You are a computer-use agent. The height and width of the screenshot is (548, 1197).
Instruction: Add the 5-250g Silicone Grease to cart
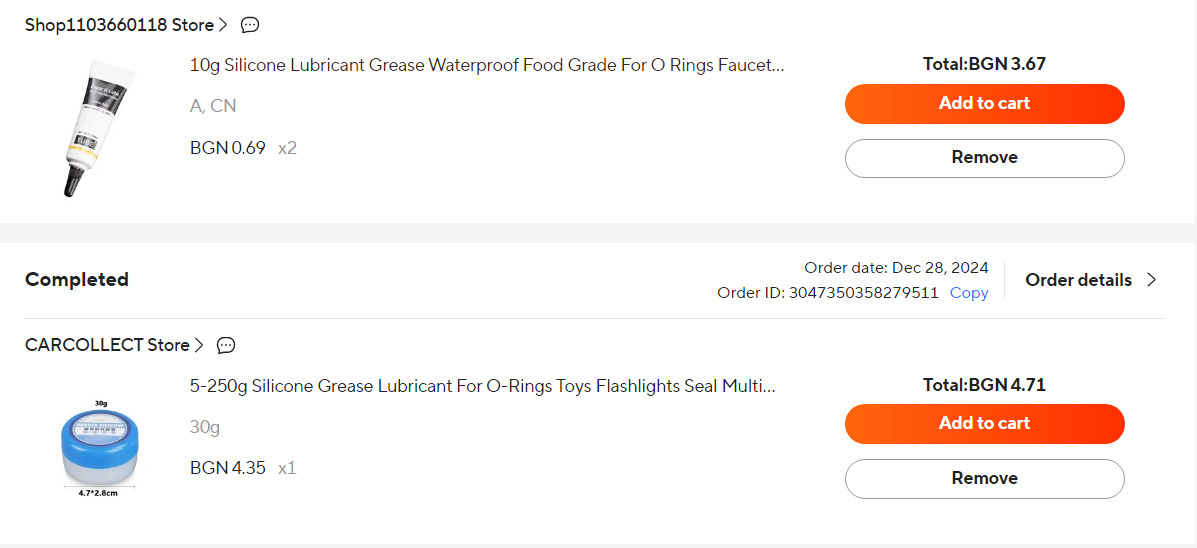click(984, 423)
